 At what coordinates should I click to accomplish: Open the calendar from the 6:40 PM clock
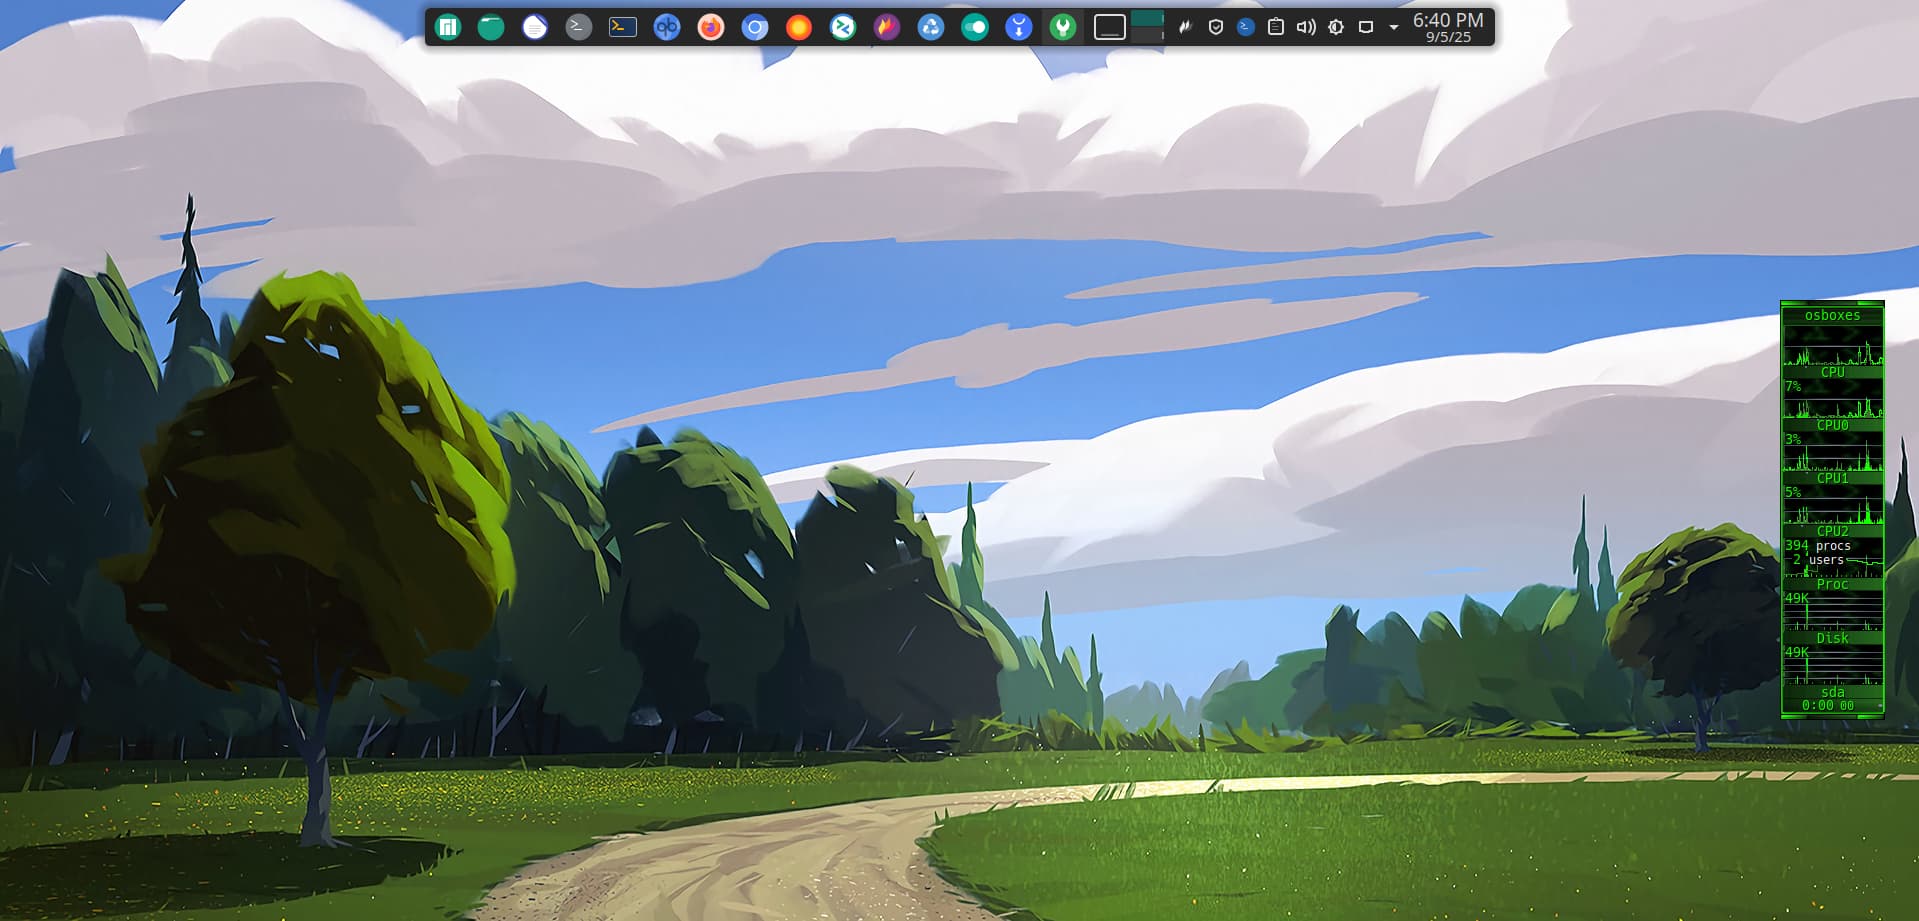click(x=1447, y=27)
